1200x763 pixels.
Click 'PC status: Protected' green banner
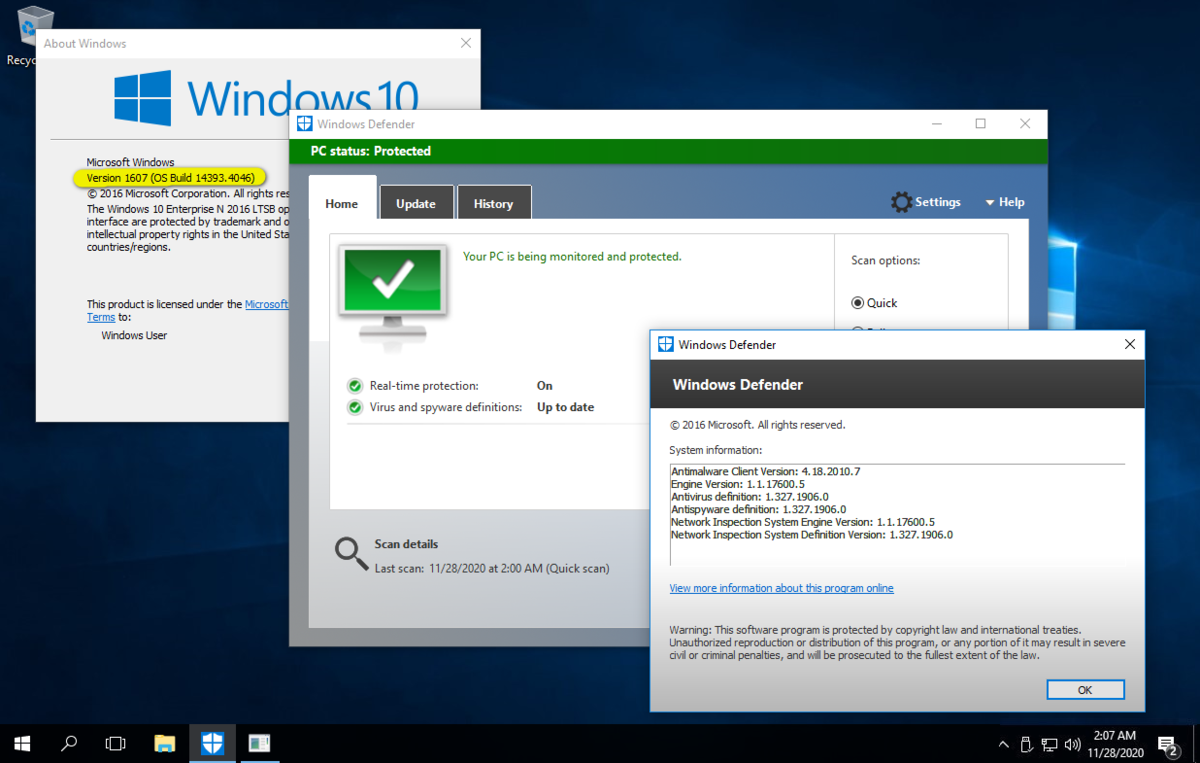click(668, 152)
